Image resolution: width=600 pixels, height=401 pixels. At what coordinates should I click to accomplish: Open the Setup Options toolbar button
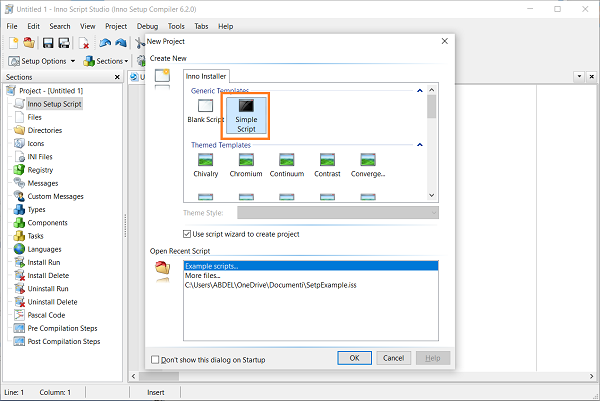[42, 61]
